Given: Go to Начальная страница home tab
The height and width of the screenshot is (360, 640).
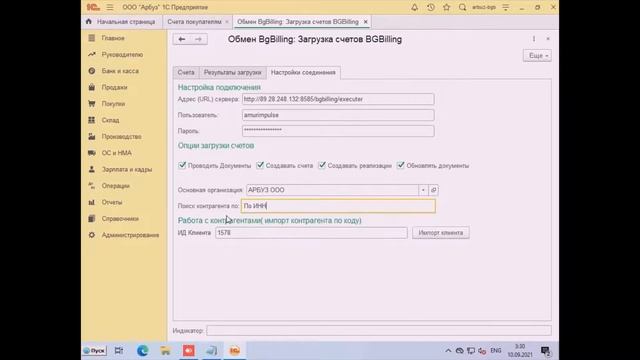Looking at the screenshot, I should pos(121,22).
